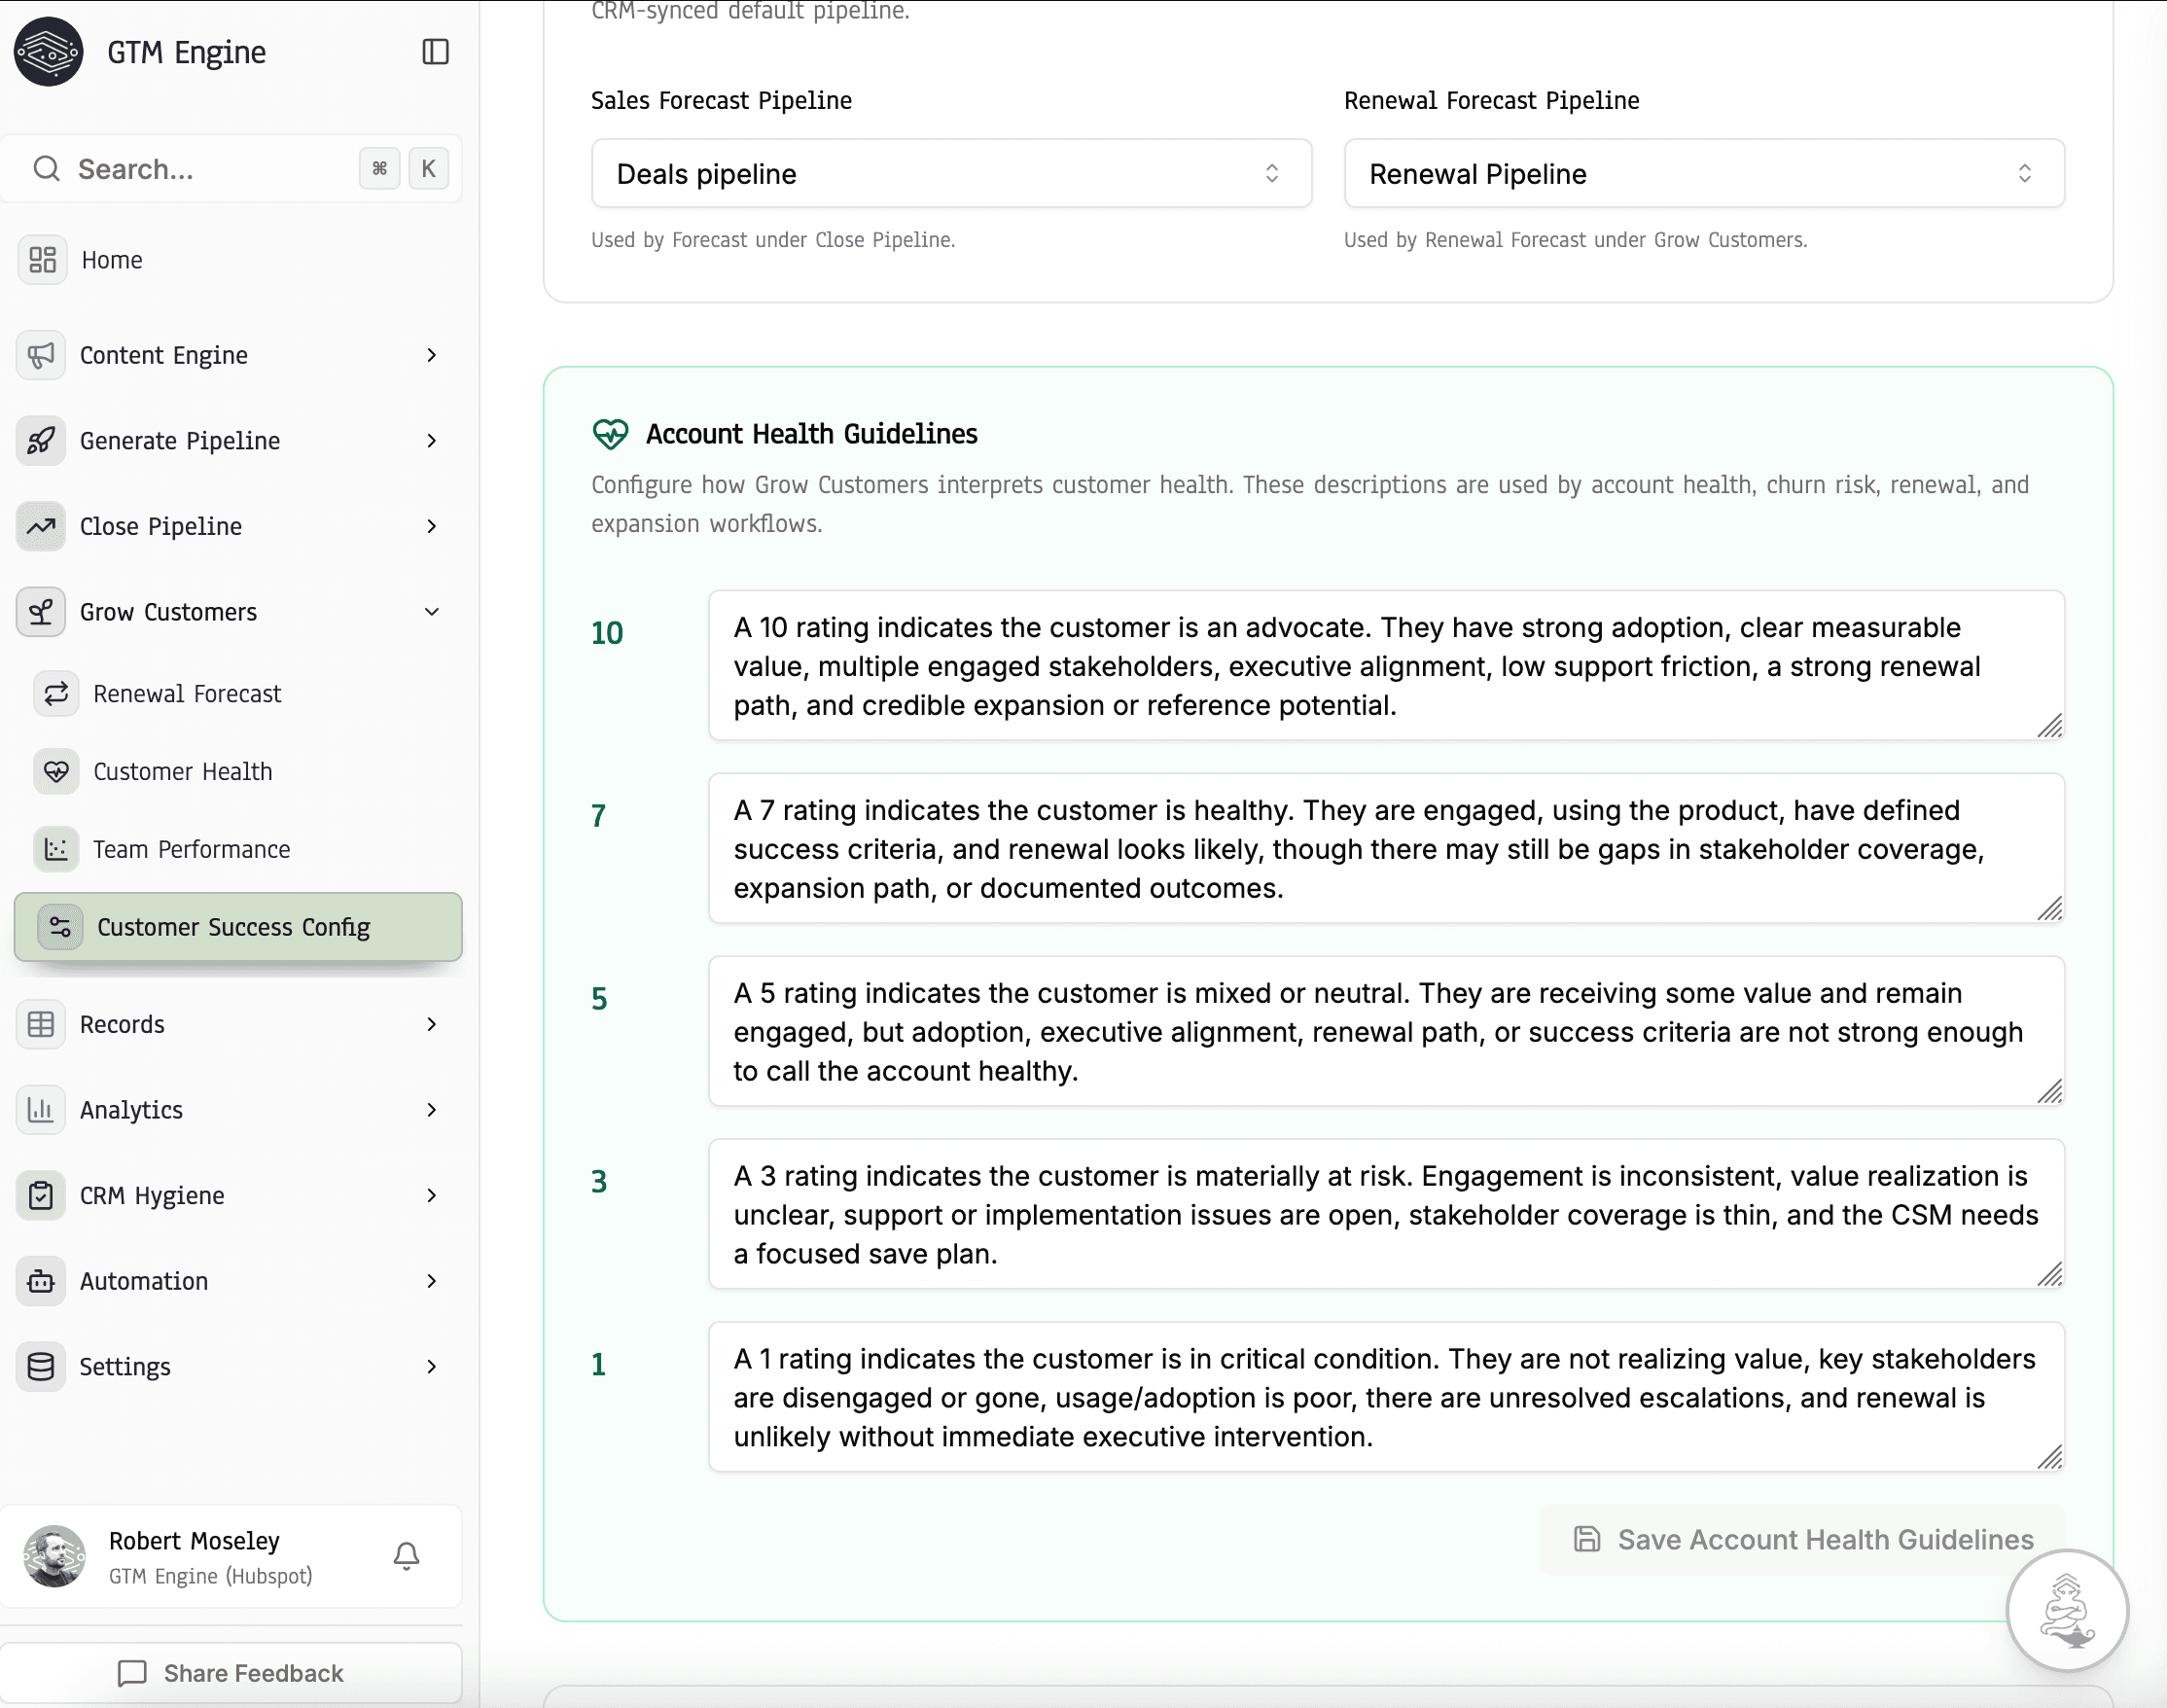The image size is (2167, 1708).
Task: Open the genie assistant floating button
Action: click(x=2067, y=1610)
